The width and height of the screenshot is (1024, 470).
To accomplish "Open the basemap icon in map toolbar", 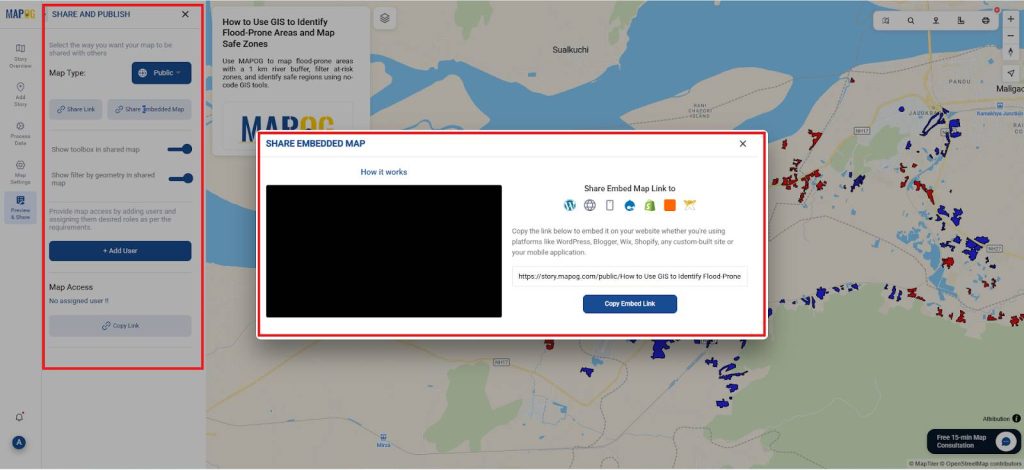I will pos(886,20).
